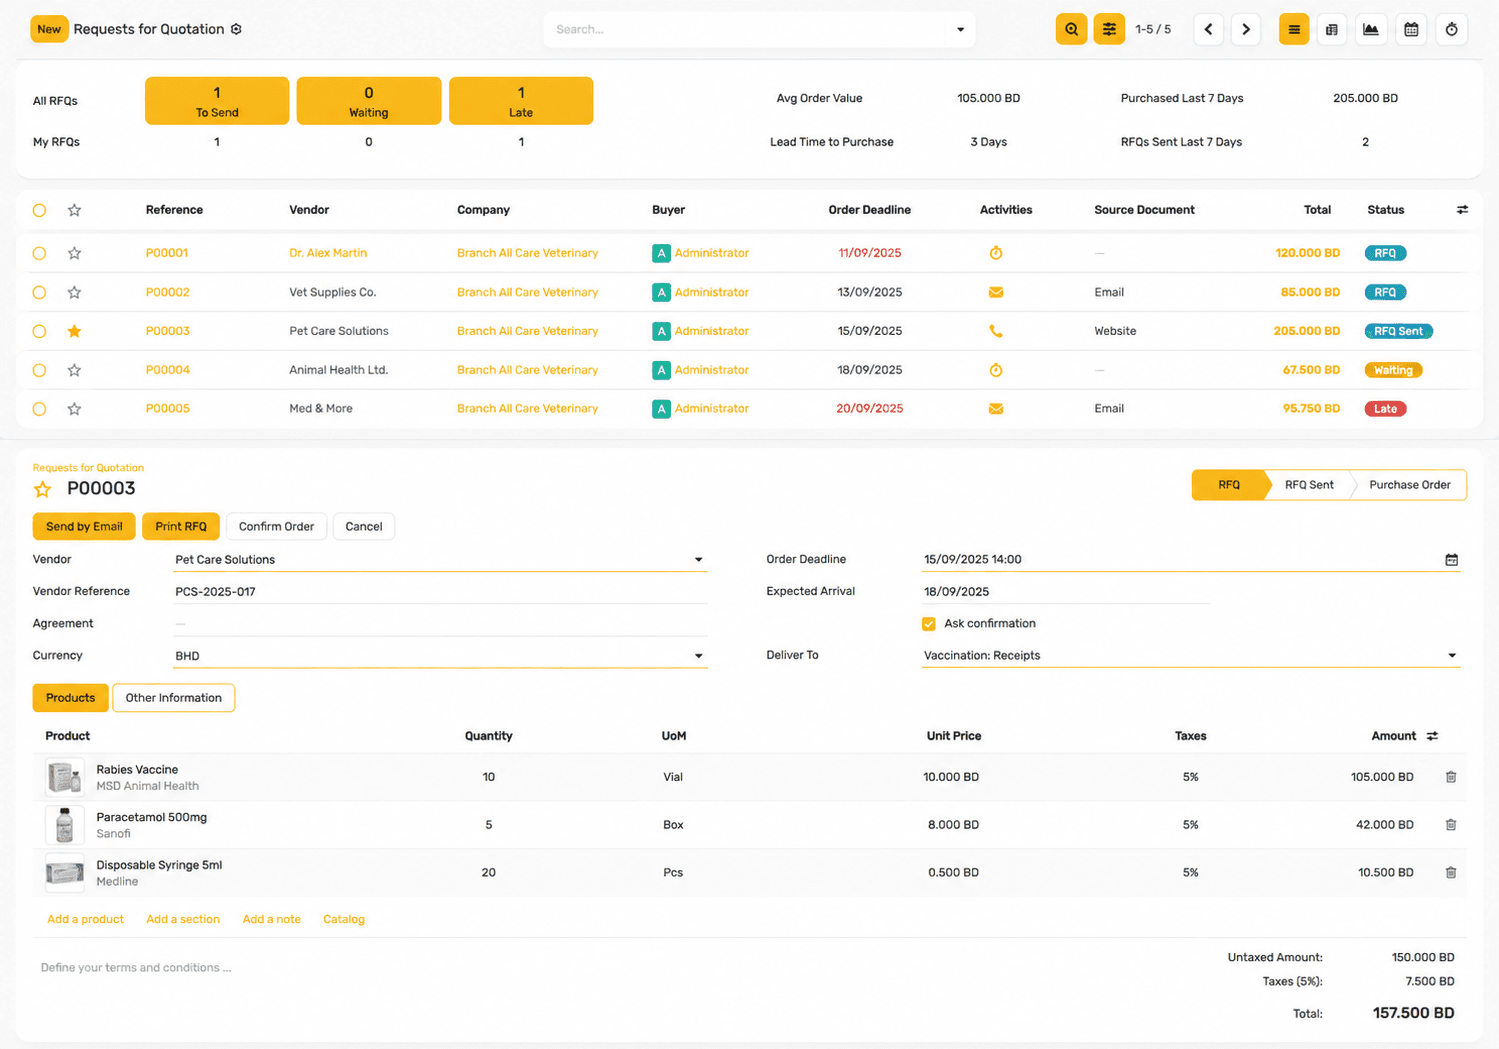Go to next page of records
The image size is (1499, 1049).
[x=1246, y=30]
